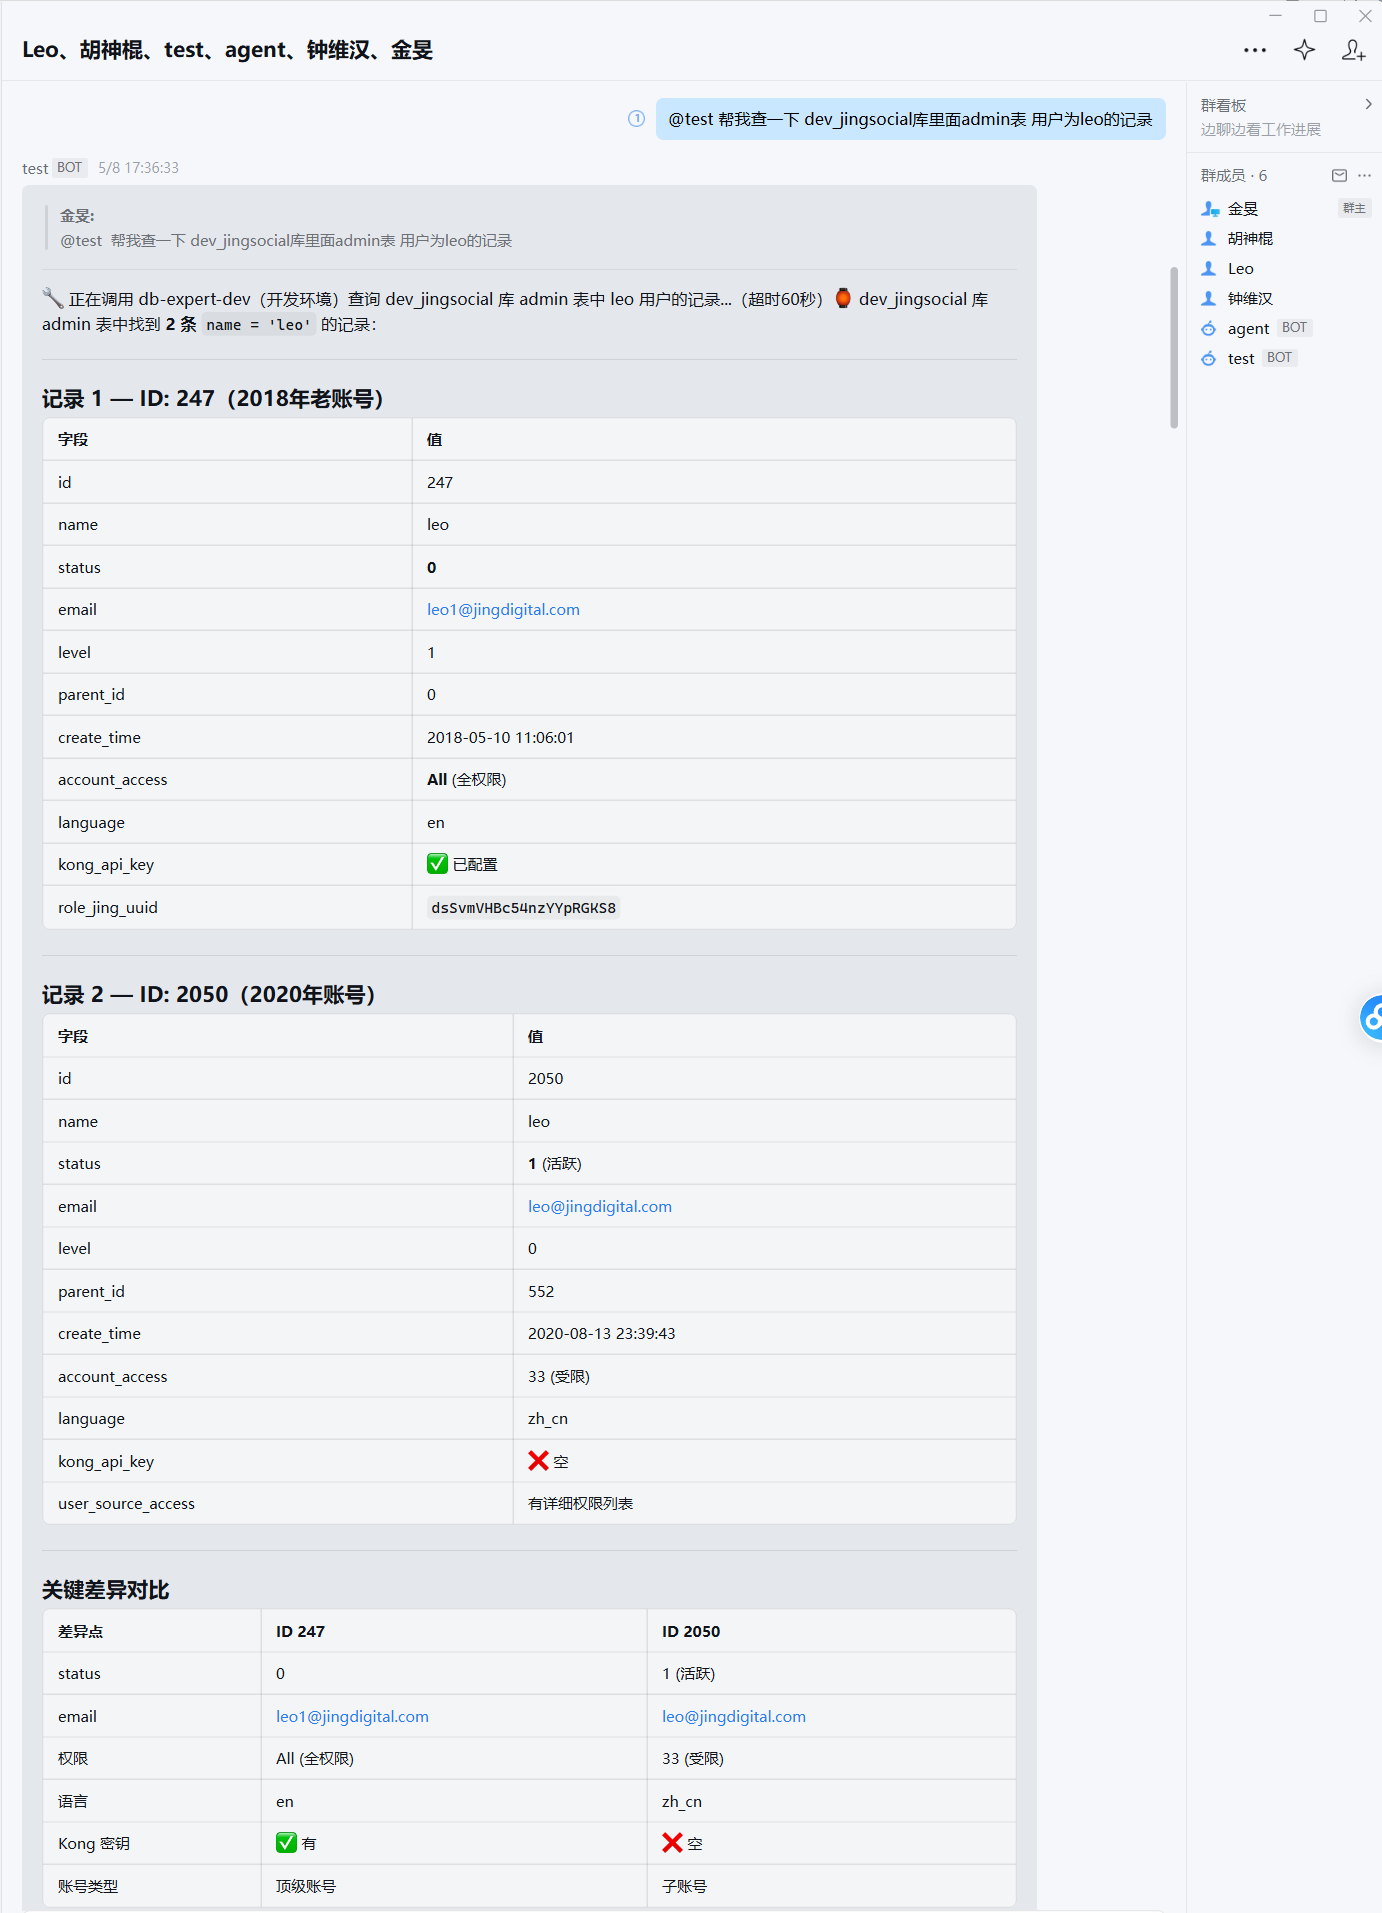Screen dimensions: 1382x1913
Task: Click the create_time value 2018-05-10 11:06:01
Action: pos(500,737)
